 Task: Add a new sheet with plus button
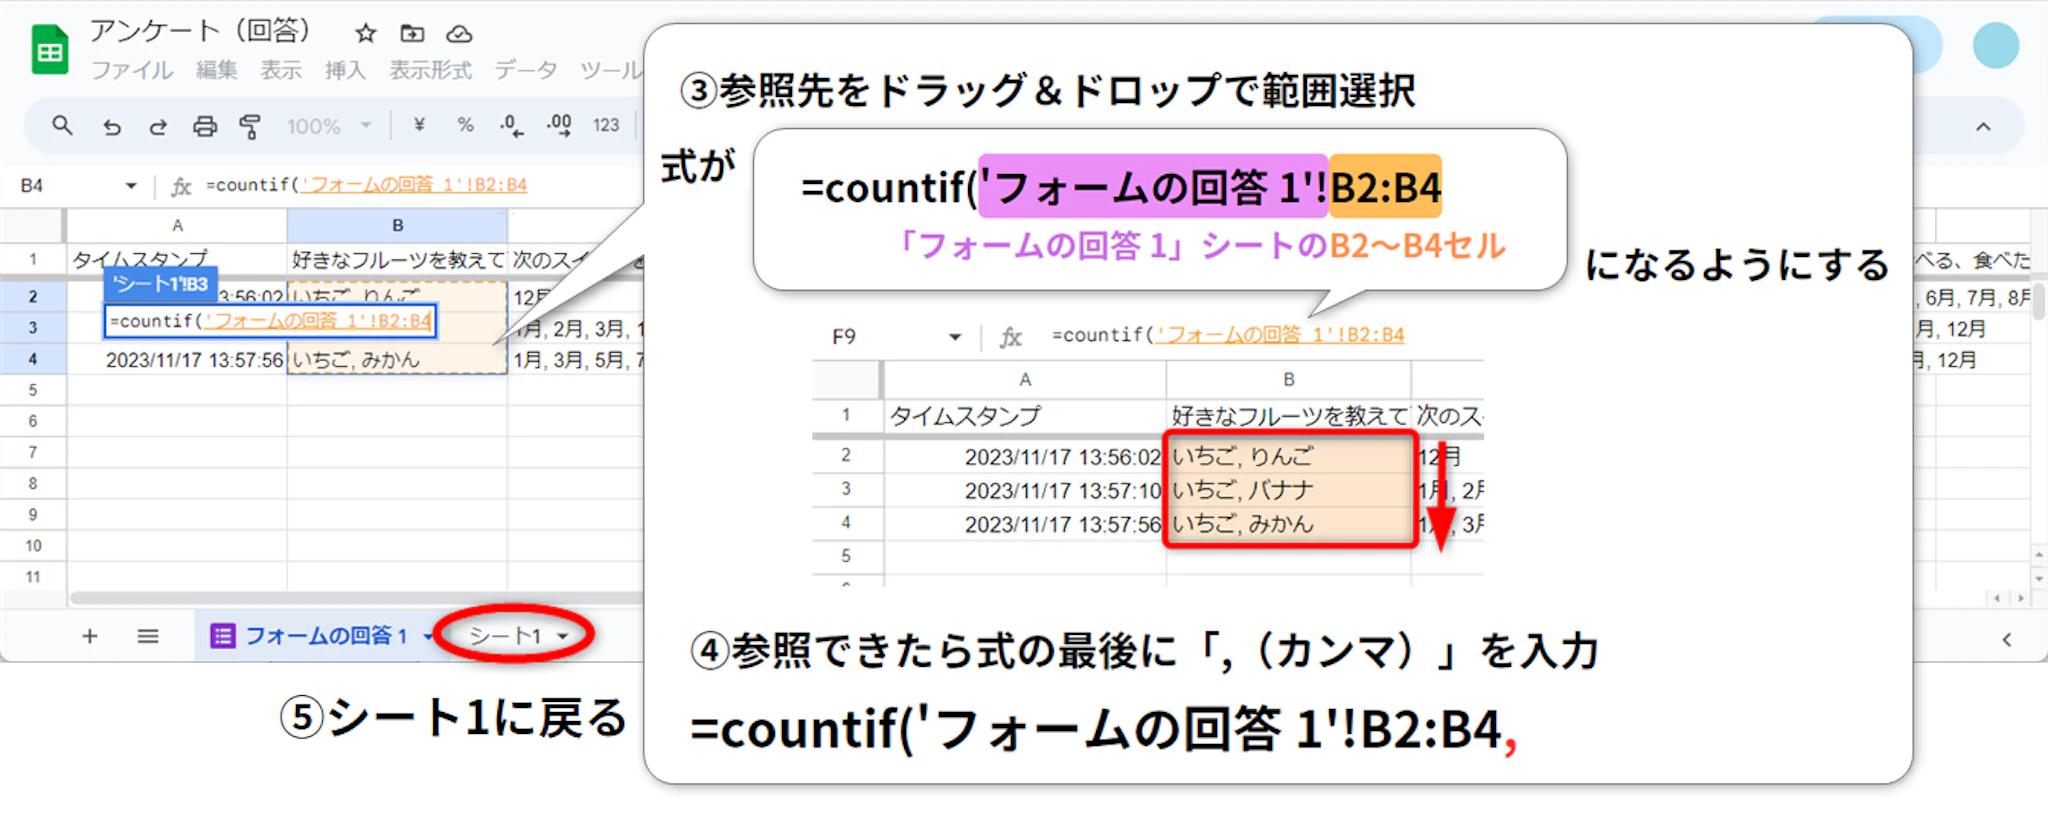90,636
